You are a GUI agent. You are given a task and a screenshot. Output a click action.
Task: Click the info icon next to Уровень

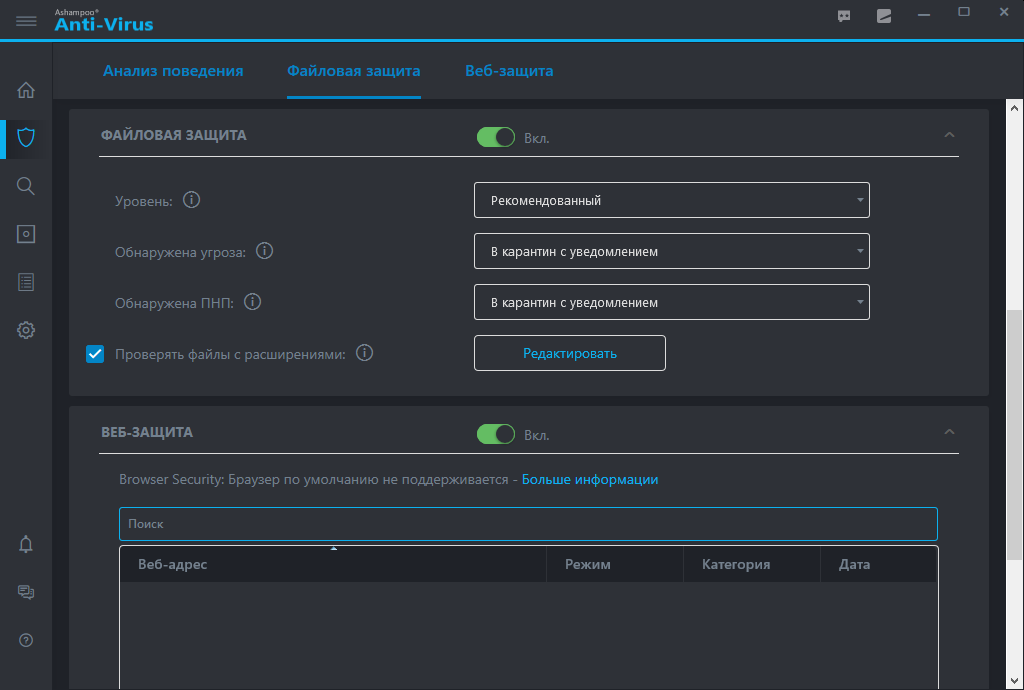pos(192,200)
